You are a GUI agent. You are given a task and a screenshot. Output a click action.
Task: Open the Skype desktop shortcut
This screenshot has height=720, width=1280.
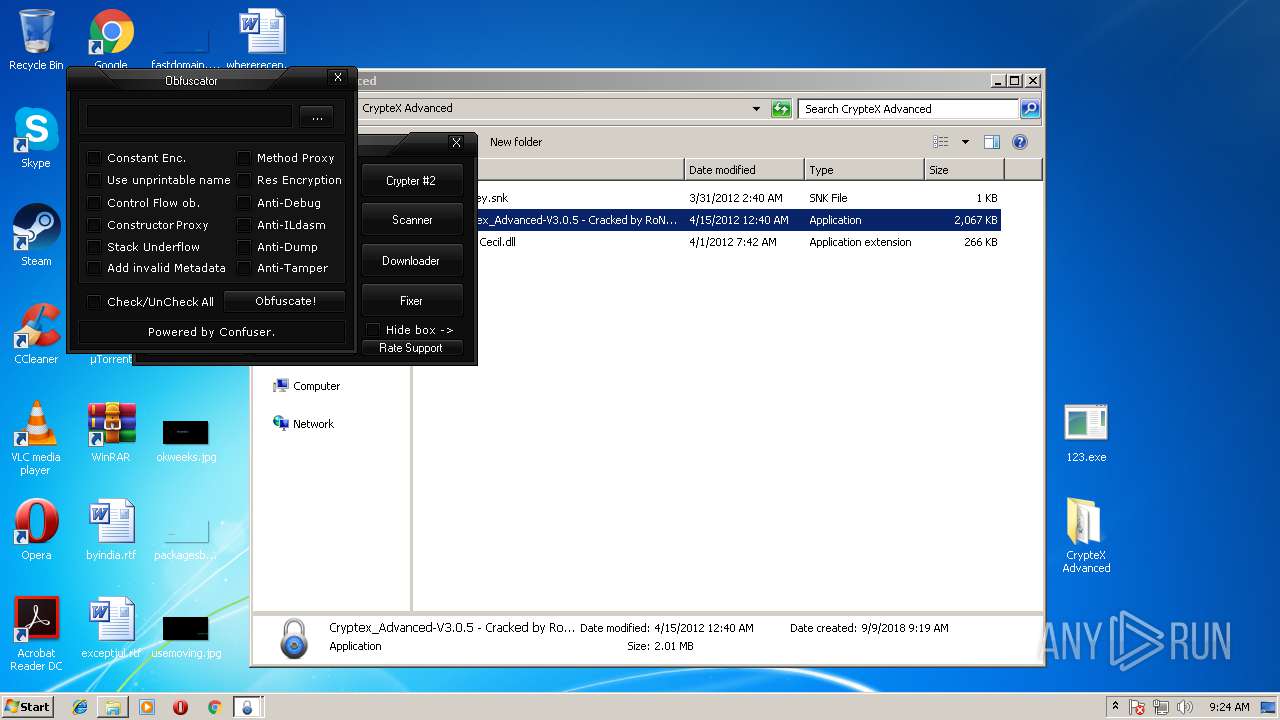pos(36,137)
